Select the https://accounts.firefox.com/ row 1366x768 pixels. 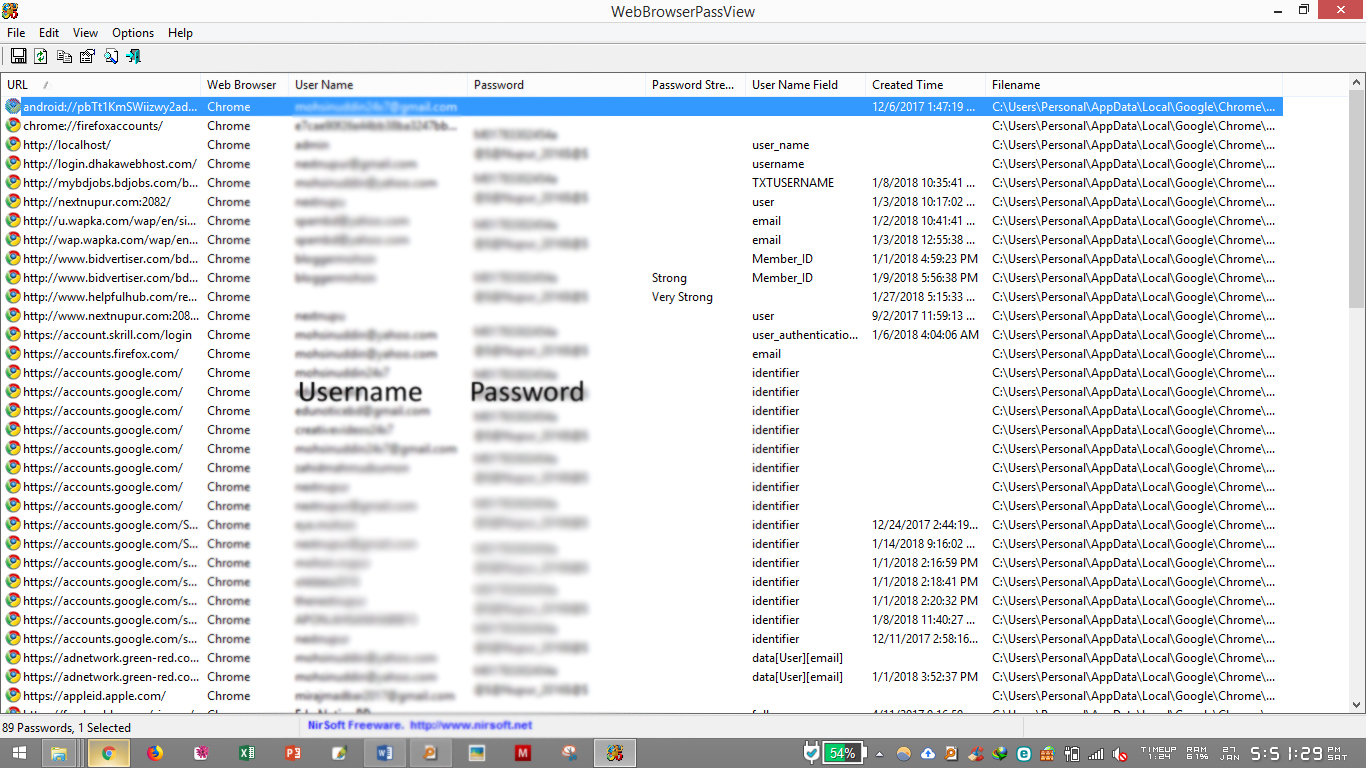coord(642,354)
